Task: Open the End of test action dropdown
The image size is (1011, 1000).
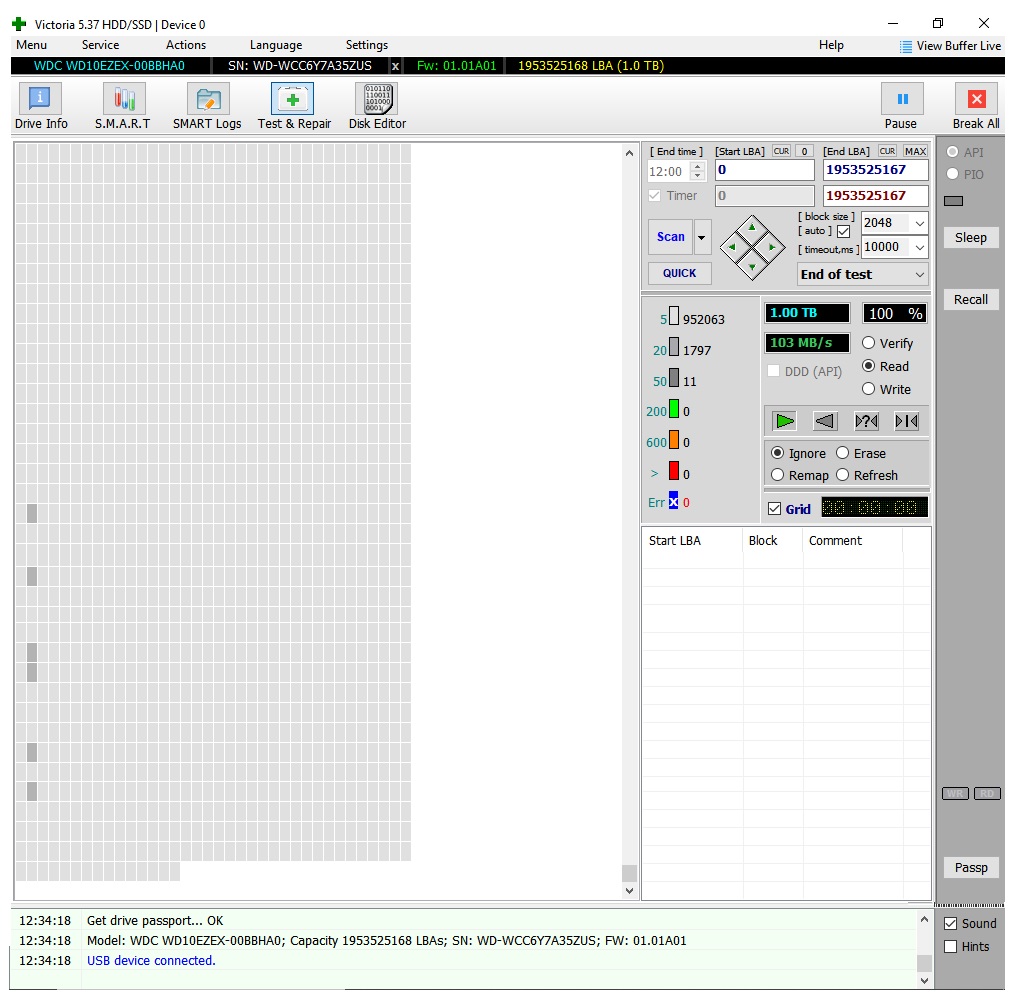Action: pyautogui.click(x=863, y=275)
